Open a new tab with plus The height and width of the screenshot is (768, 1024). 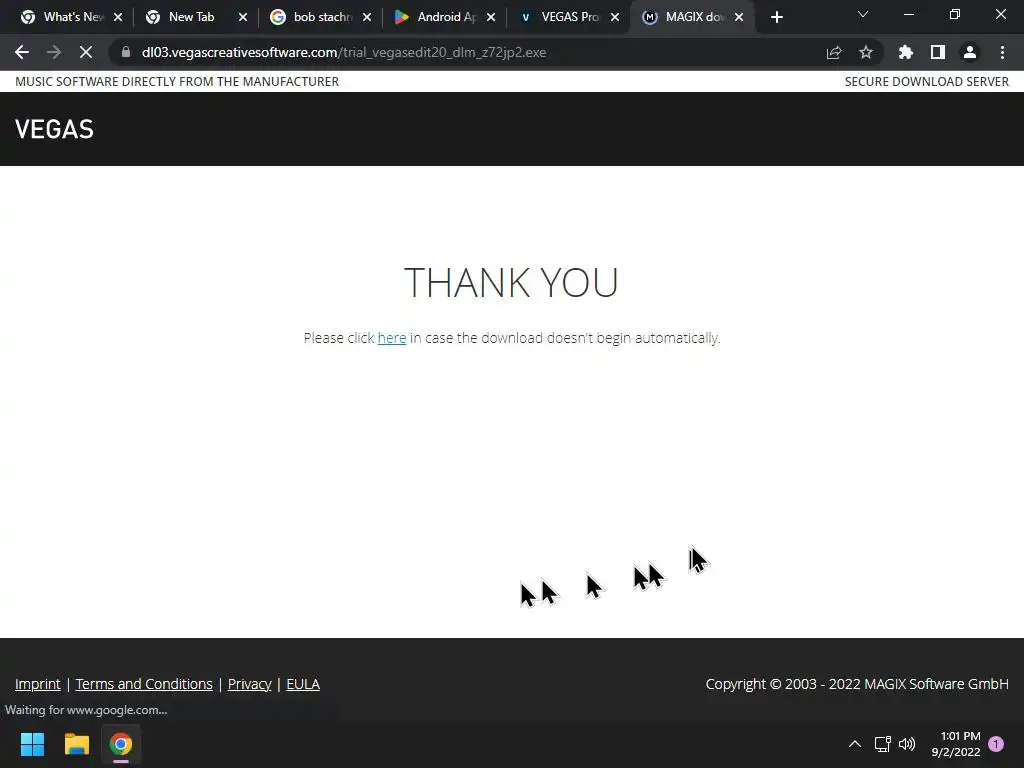pyautogui.click(x=776, y=17)
